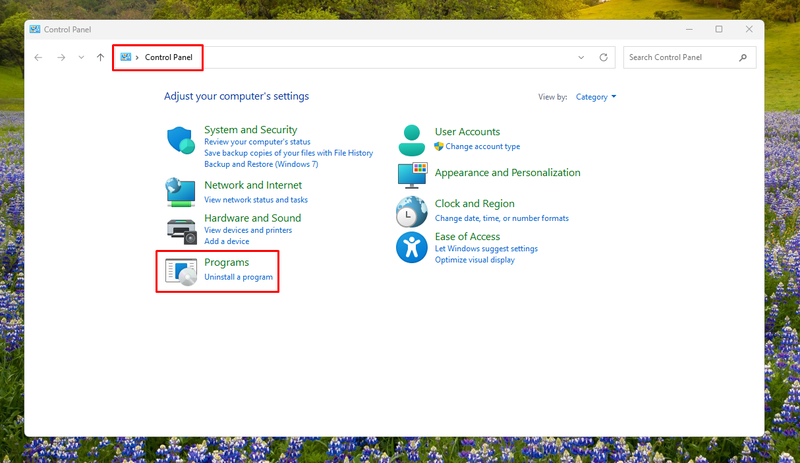Open the Hardware and Sound printer icon
Image resolution: width=800 pixels, height=463 pixels.
(181, 231)
